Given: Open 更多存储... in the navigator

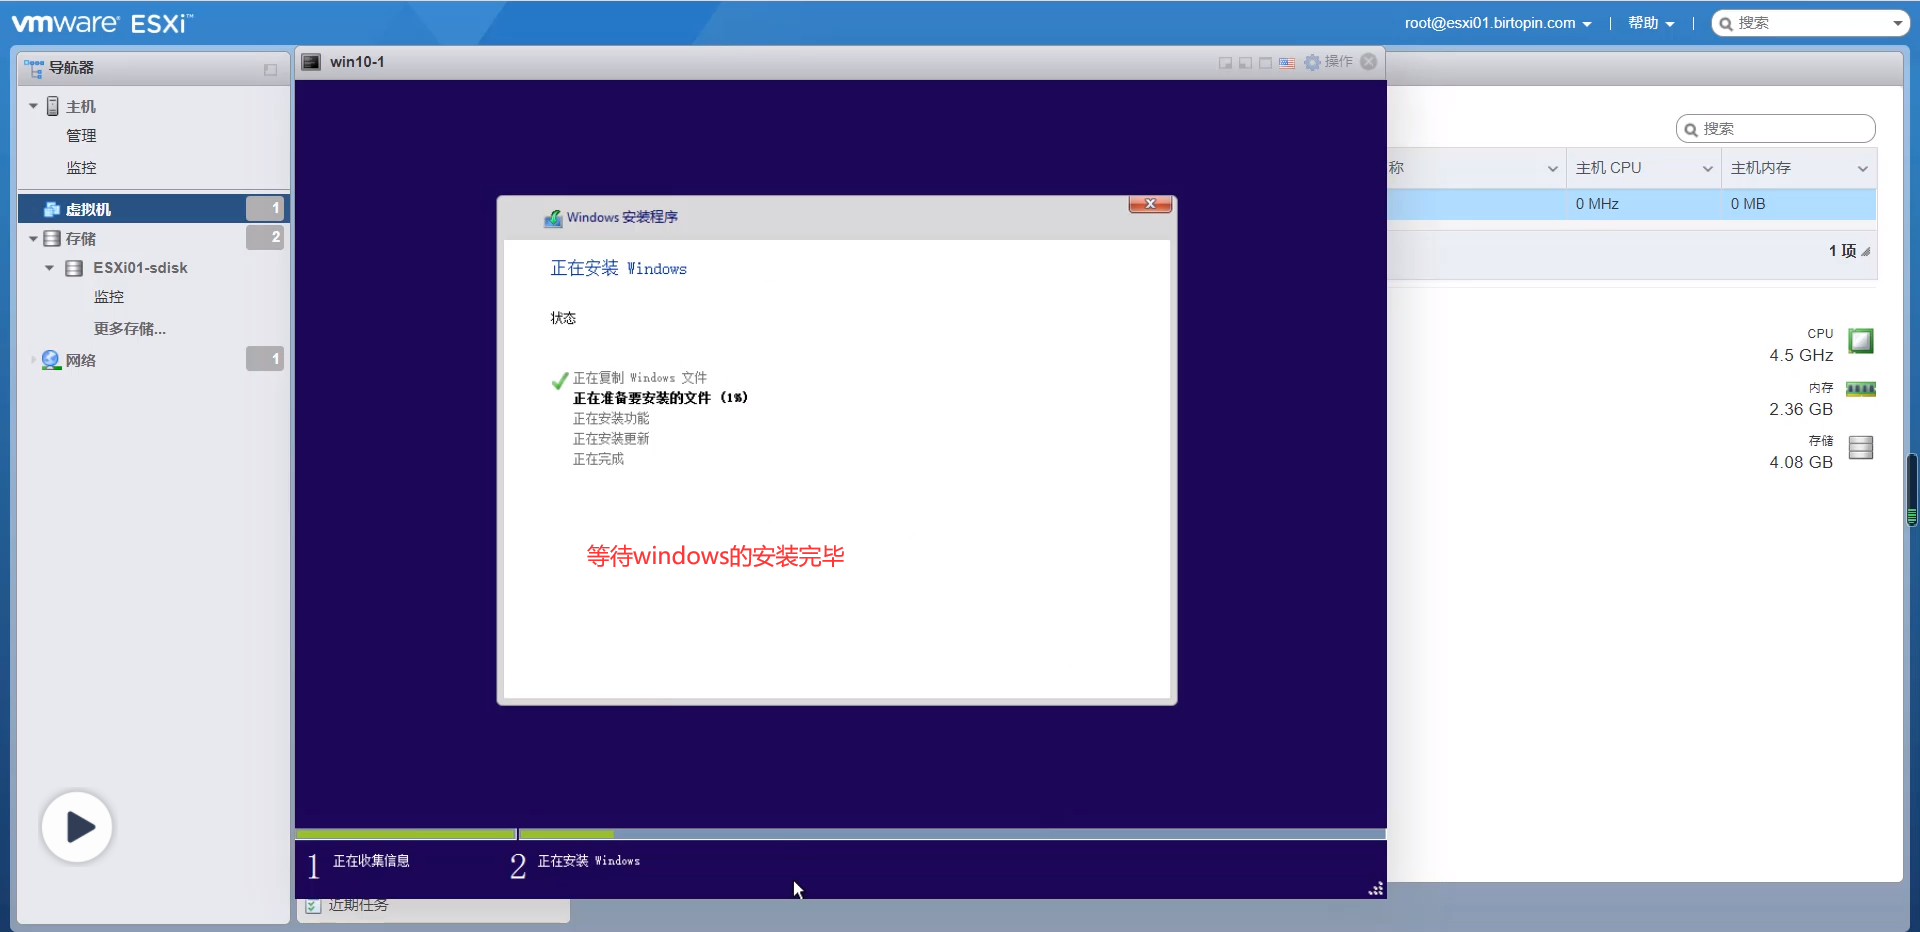Looking at the screenshot, I should [x=130, y=329].
